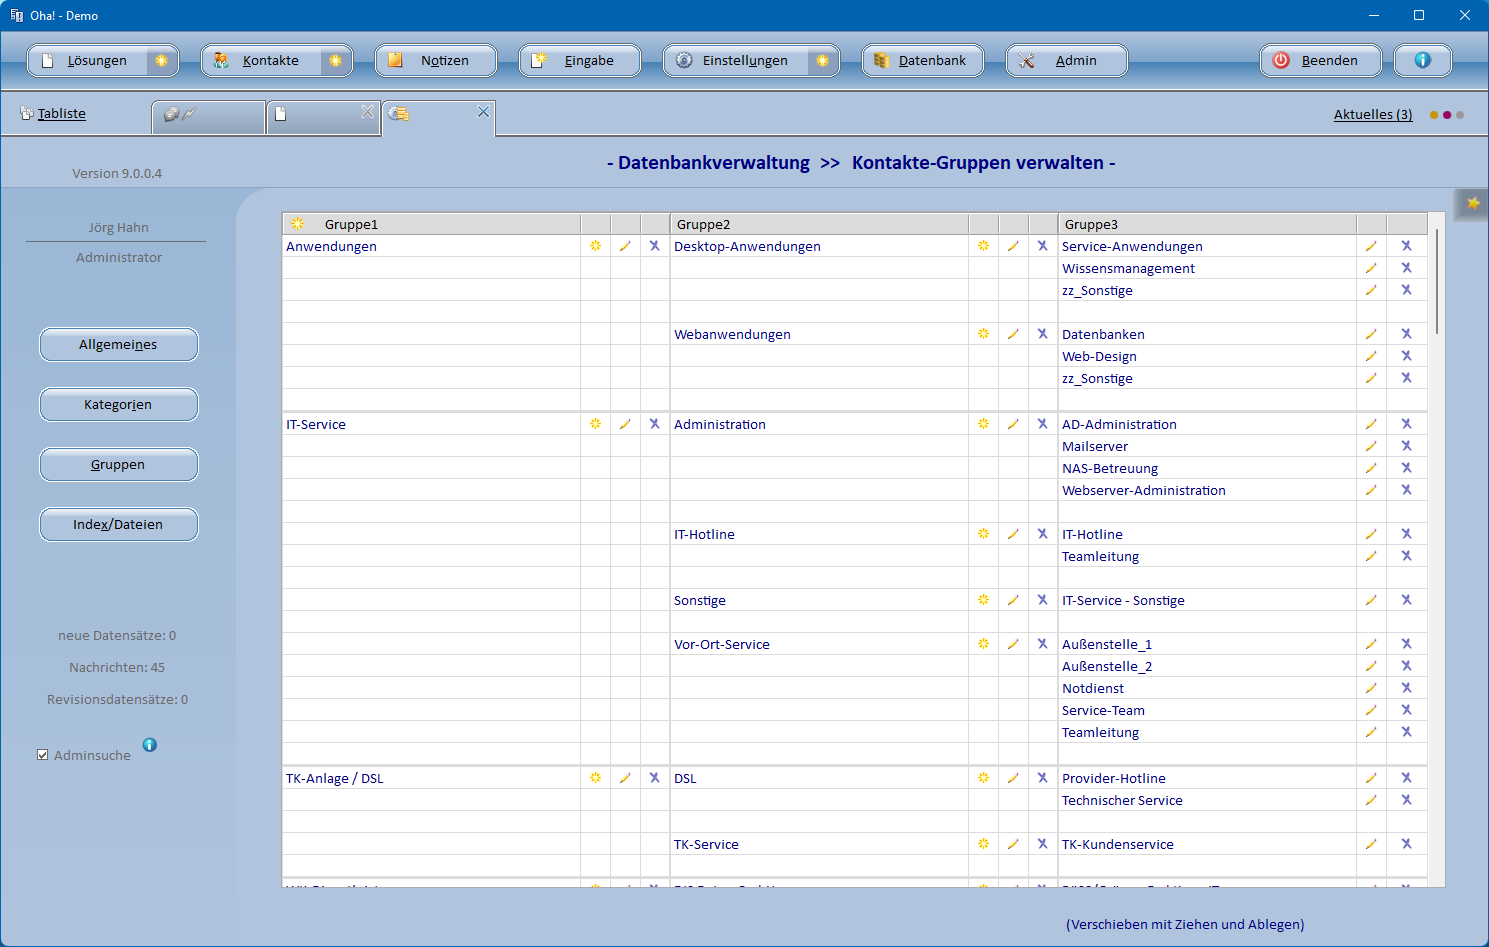Click the Kategorien sidebar button
Image resolution: width=1489 pixels, height=947 pixels.
coord(118,405)
